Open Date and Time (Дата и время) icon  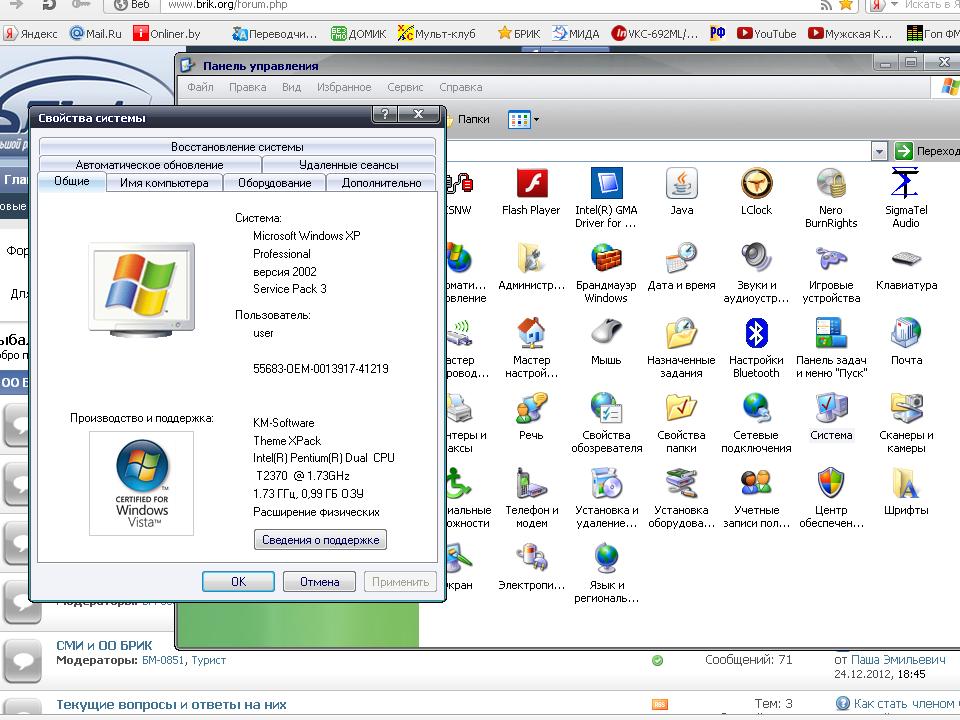[681, 260]
